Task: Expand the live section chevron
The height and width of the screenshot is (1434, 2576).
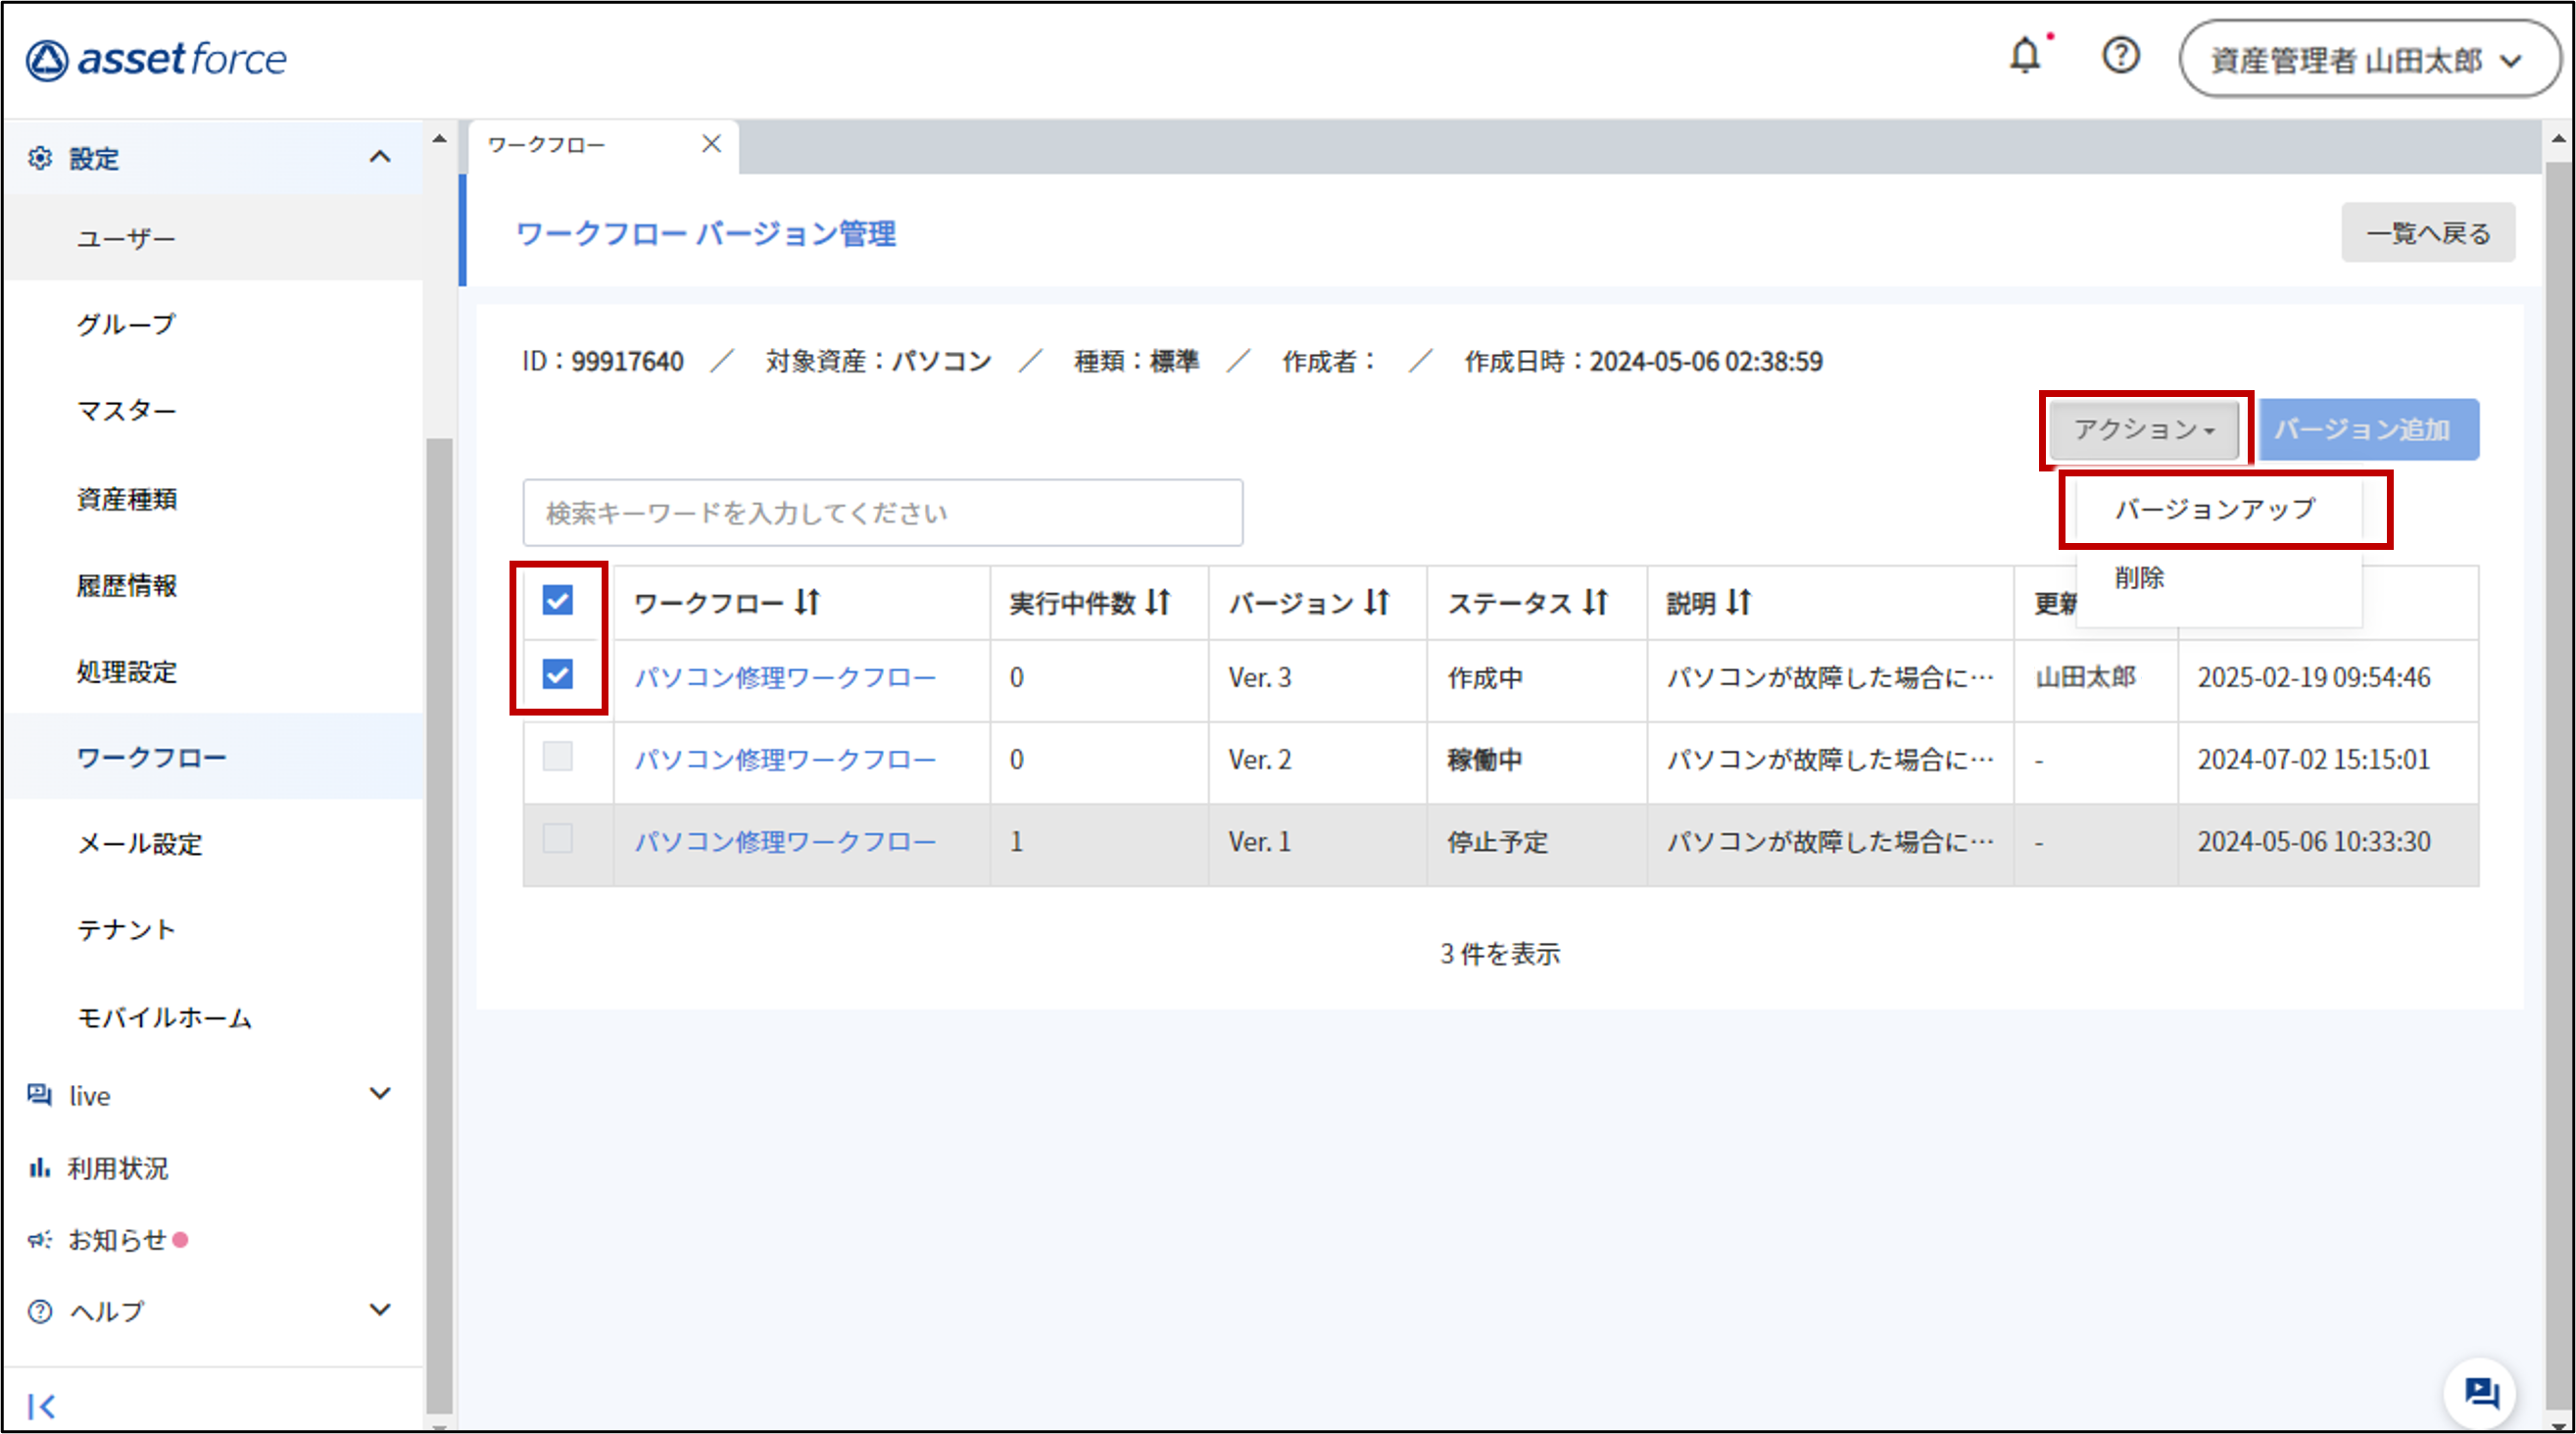Action: pyautogui.click(x=379, y=1094)
